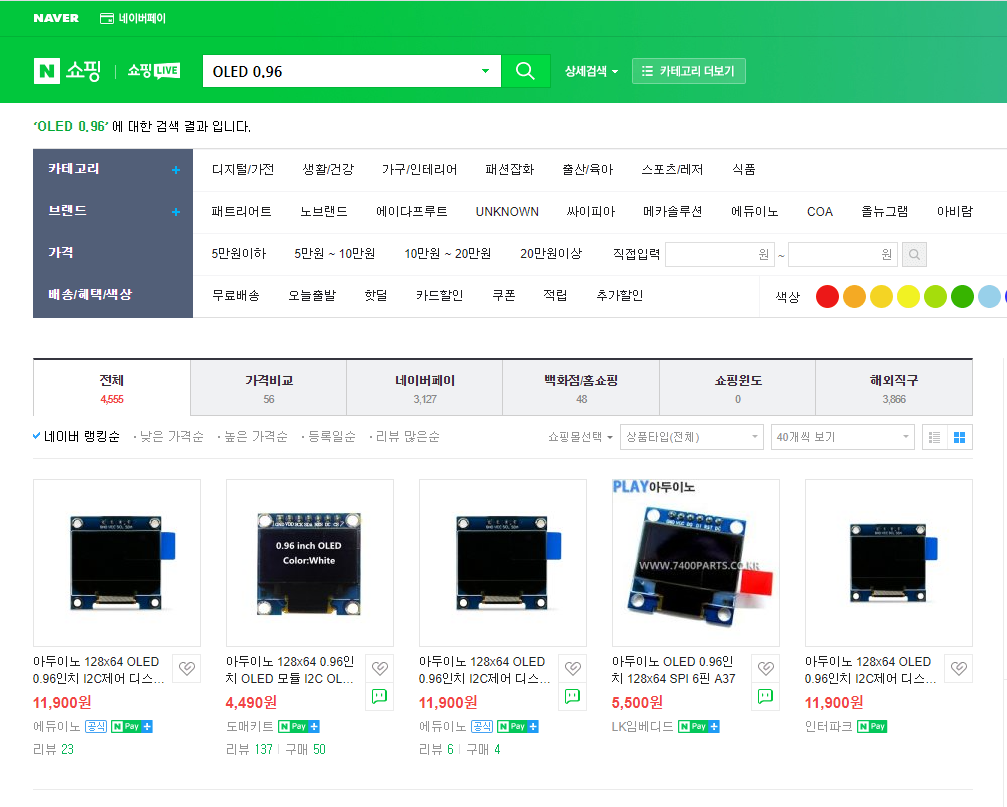Filter by 5만원이하 price range
The width and height of the screenshot is (1007, 807).
[239, 254]
